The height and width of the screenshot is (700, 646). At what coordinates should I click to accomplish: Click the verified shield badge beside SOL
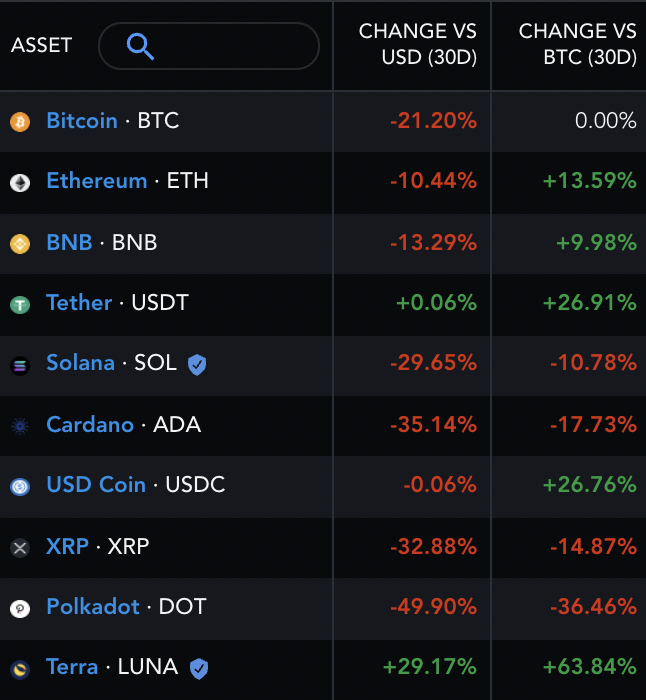pos(197,364)
